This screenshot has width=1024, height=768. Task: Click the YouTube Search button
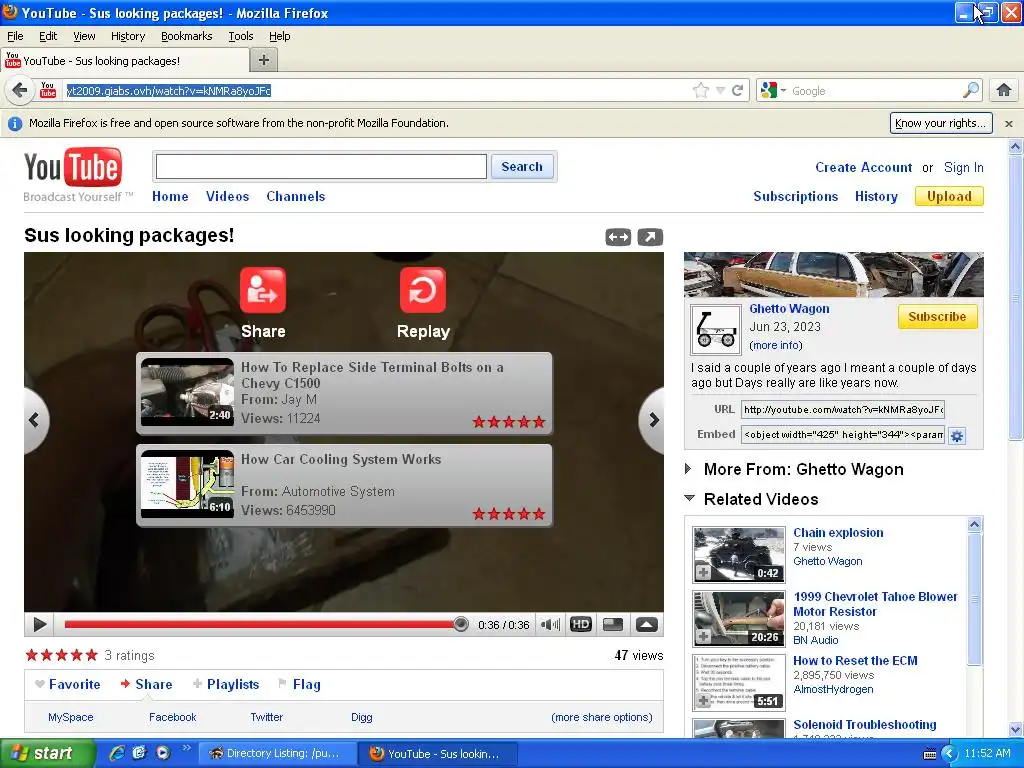coord(522,167)
